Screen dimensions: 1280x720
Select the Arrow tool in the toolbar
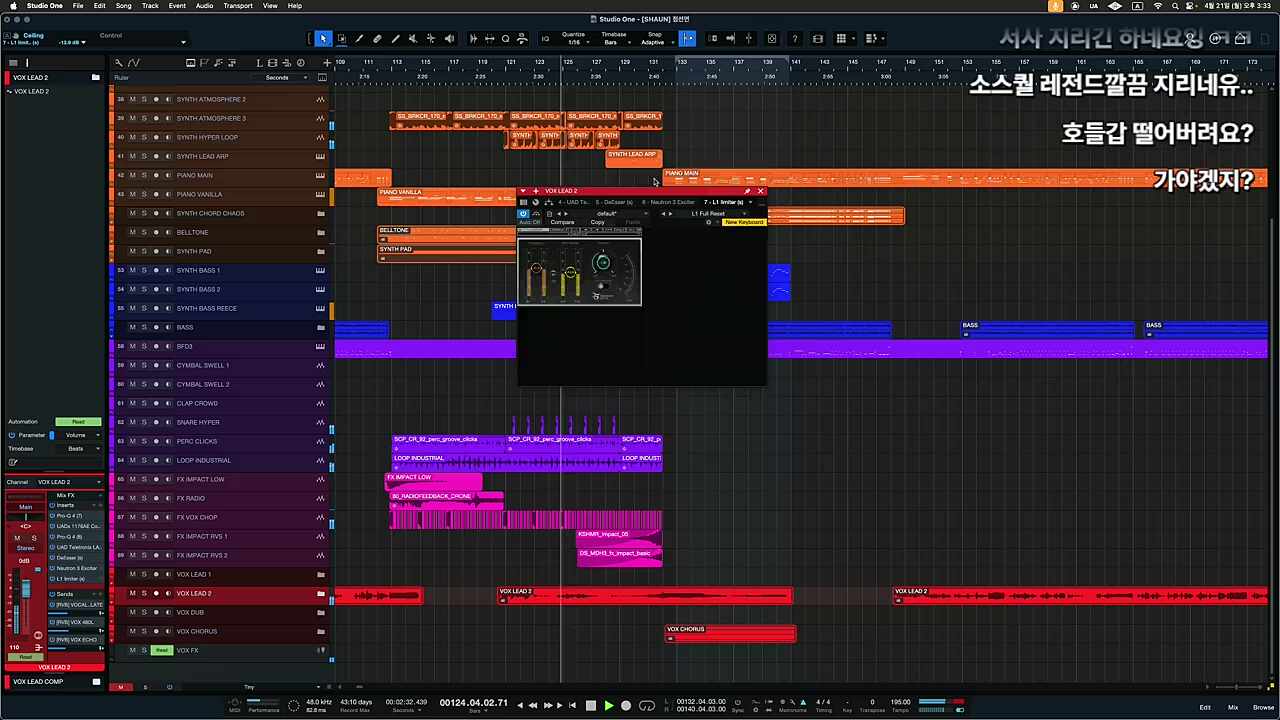point(323,39)
